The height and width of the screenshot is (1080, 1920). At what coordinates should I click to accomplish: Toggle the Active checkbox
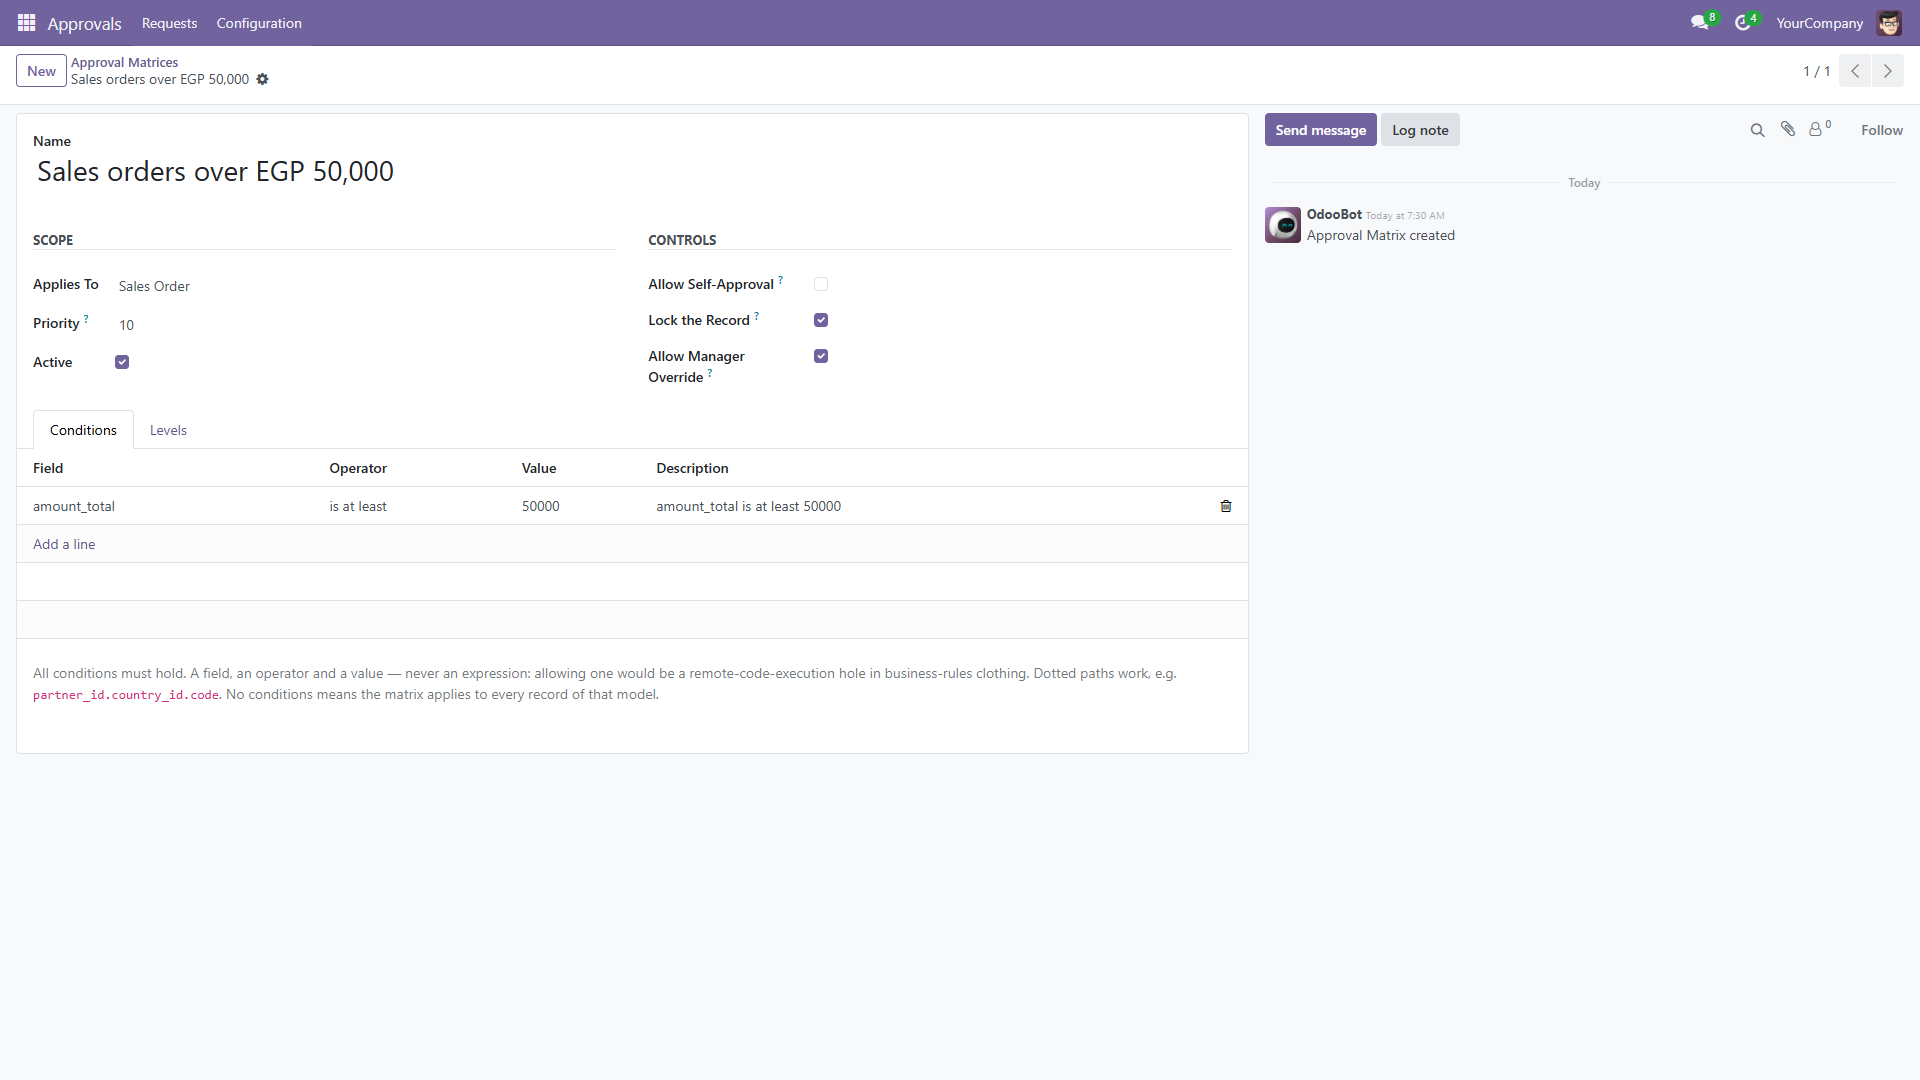[122, 362]
